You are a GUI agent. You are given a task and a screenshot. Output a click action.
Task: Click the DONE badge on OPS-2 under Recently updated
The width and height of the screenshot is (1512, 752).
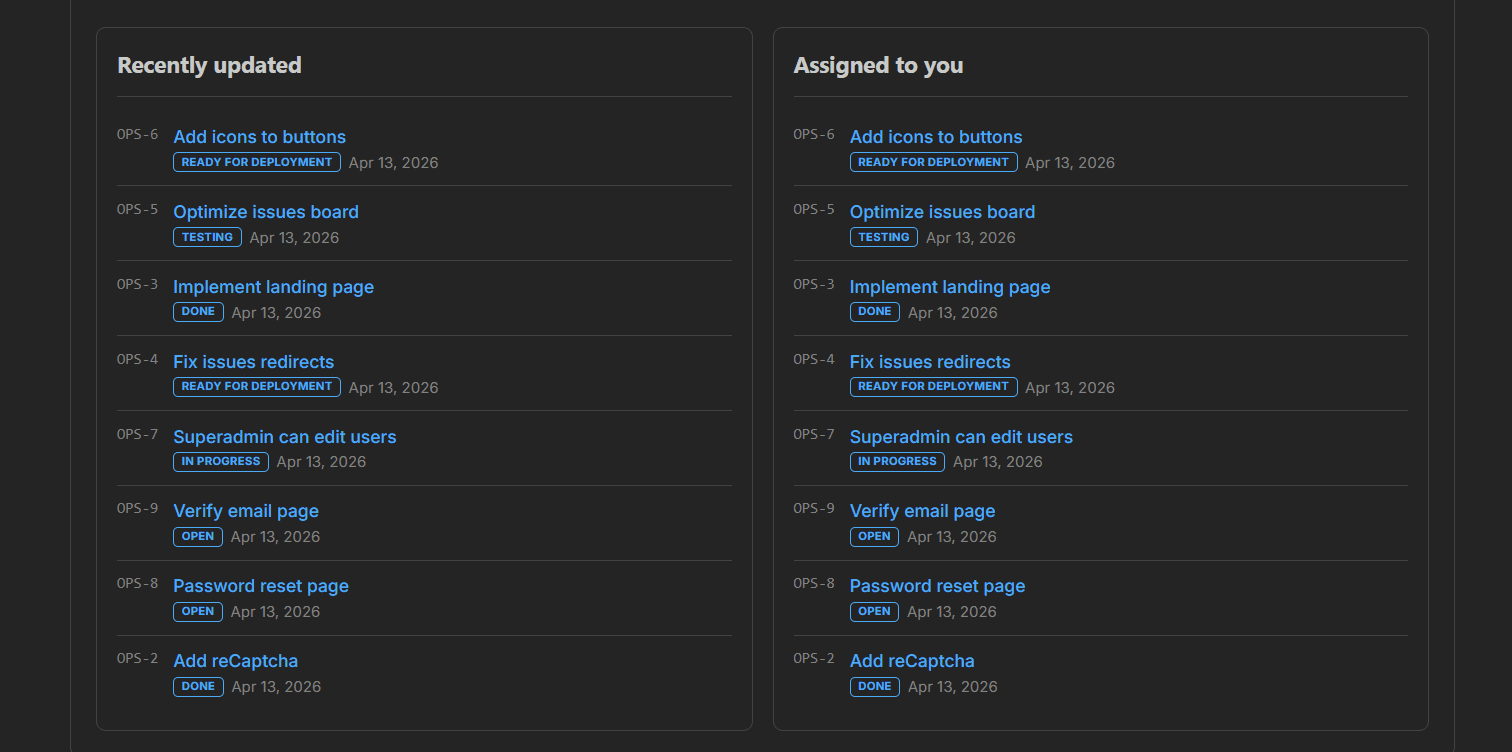(x=197, y=687)
